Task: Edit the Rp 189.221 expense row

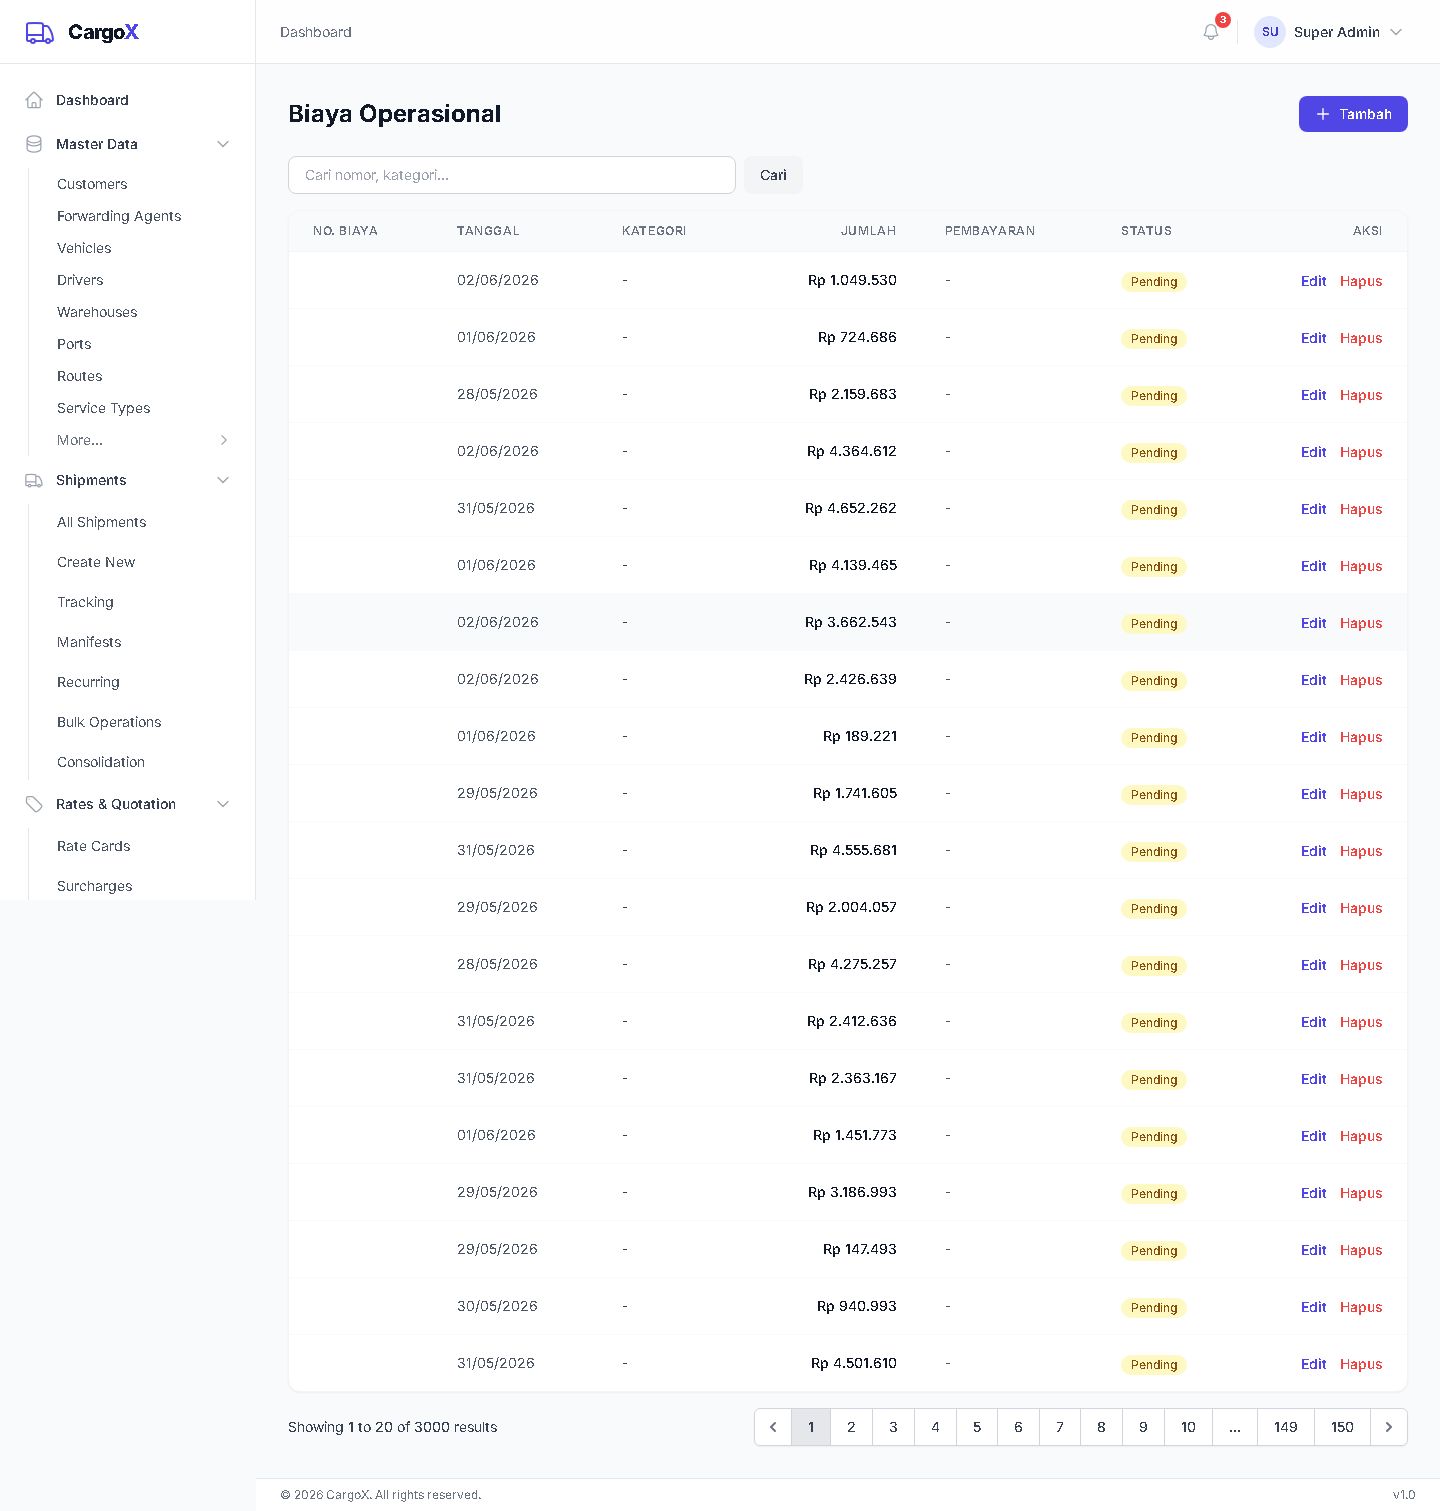Action: 1313,737
